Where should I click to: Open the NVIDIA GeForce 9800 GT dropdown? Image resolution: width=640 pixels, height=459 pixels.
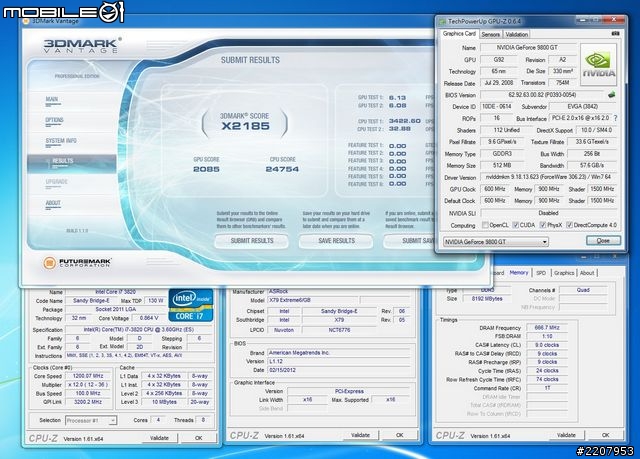click(496, 242)
